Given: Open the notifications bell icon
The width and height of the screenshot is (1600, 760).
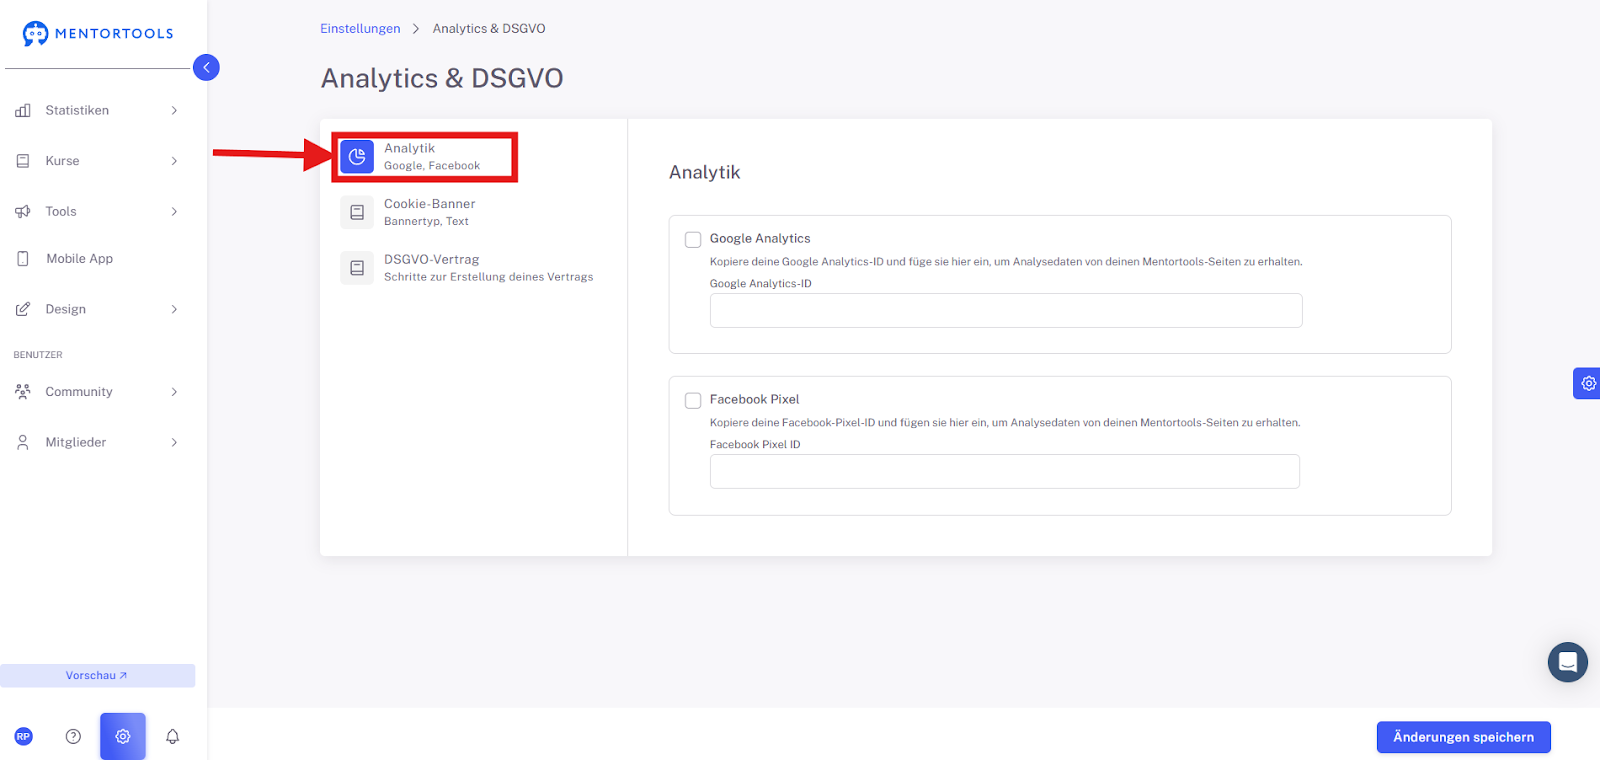Looking at the screenshot, I should point(172,737).
